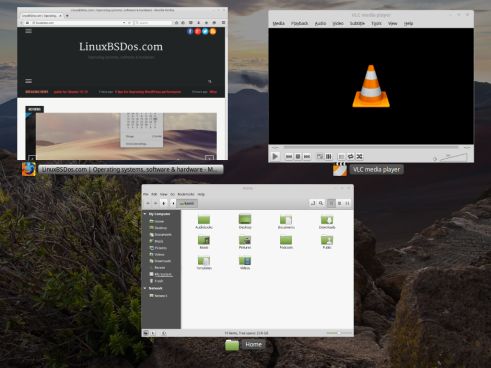Image resolution: width=491 pixels, height=368 pixels.
Task: Click RSS feed icon on LinuxBSDos page
Action: coord(213,31)
